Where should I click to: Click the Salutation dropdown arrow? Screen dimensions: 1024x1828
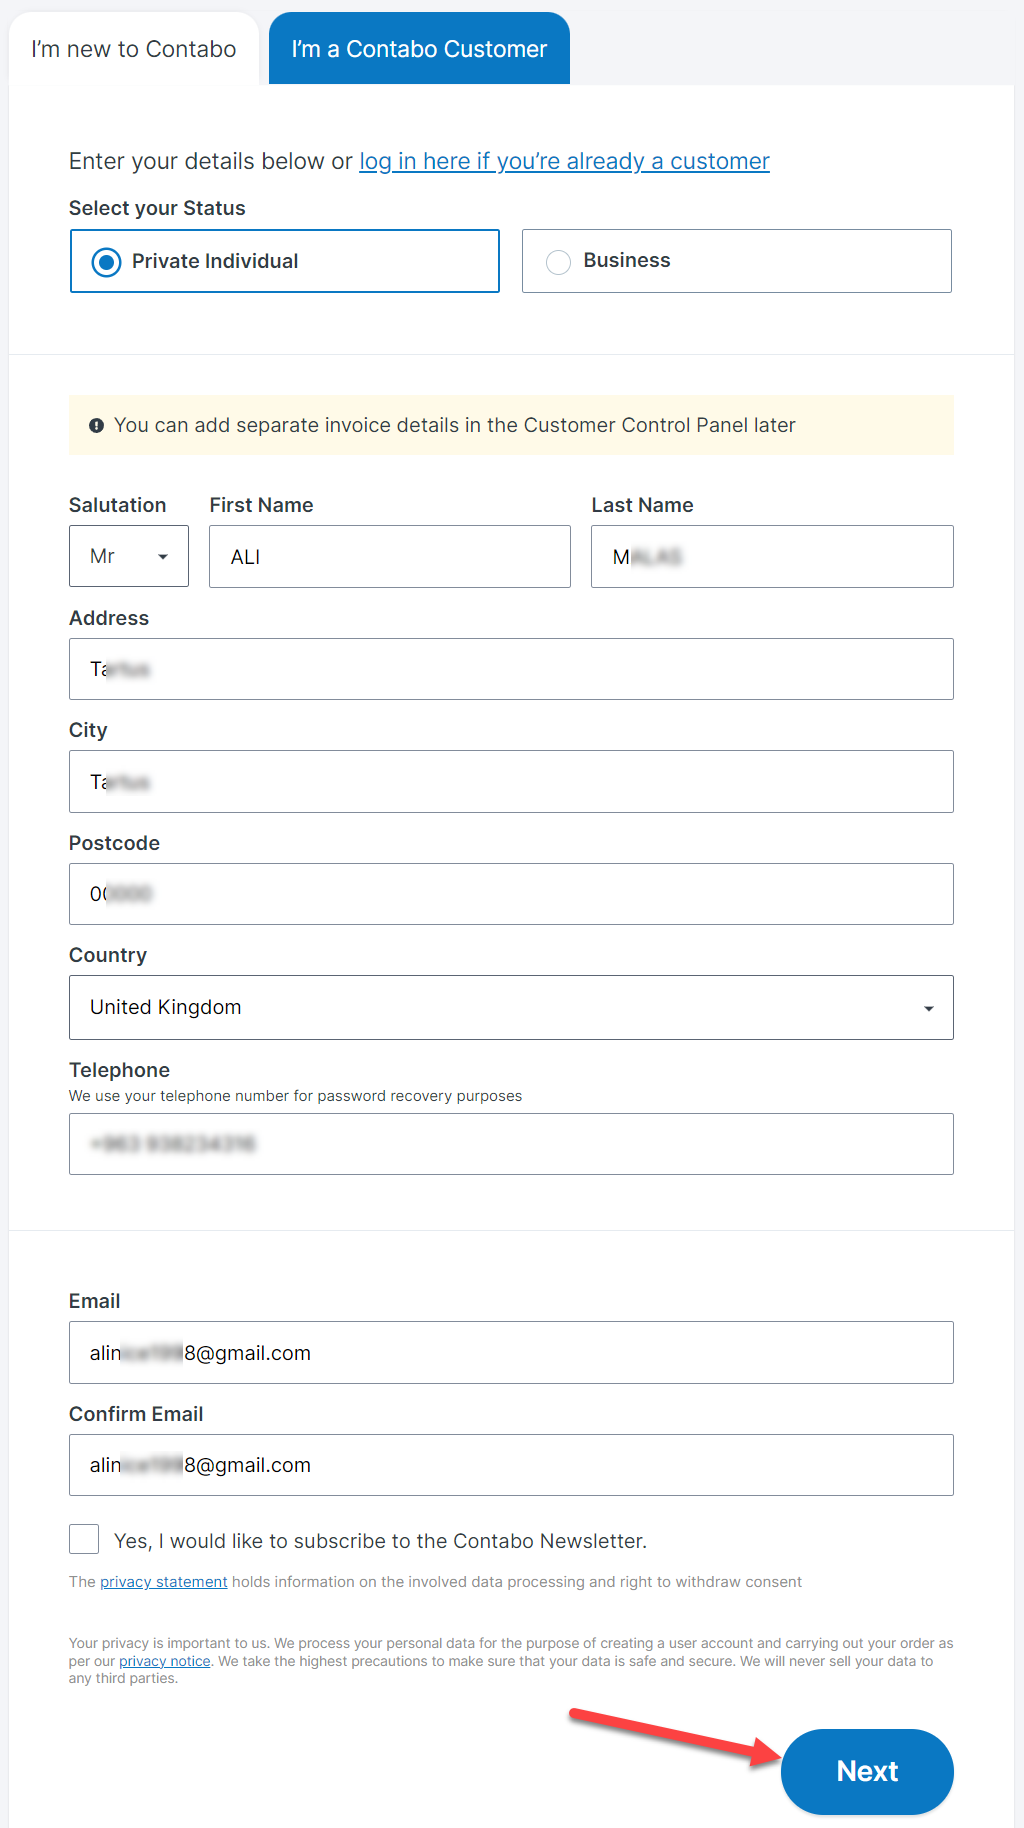(x=163, y=557)
